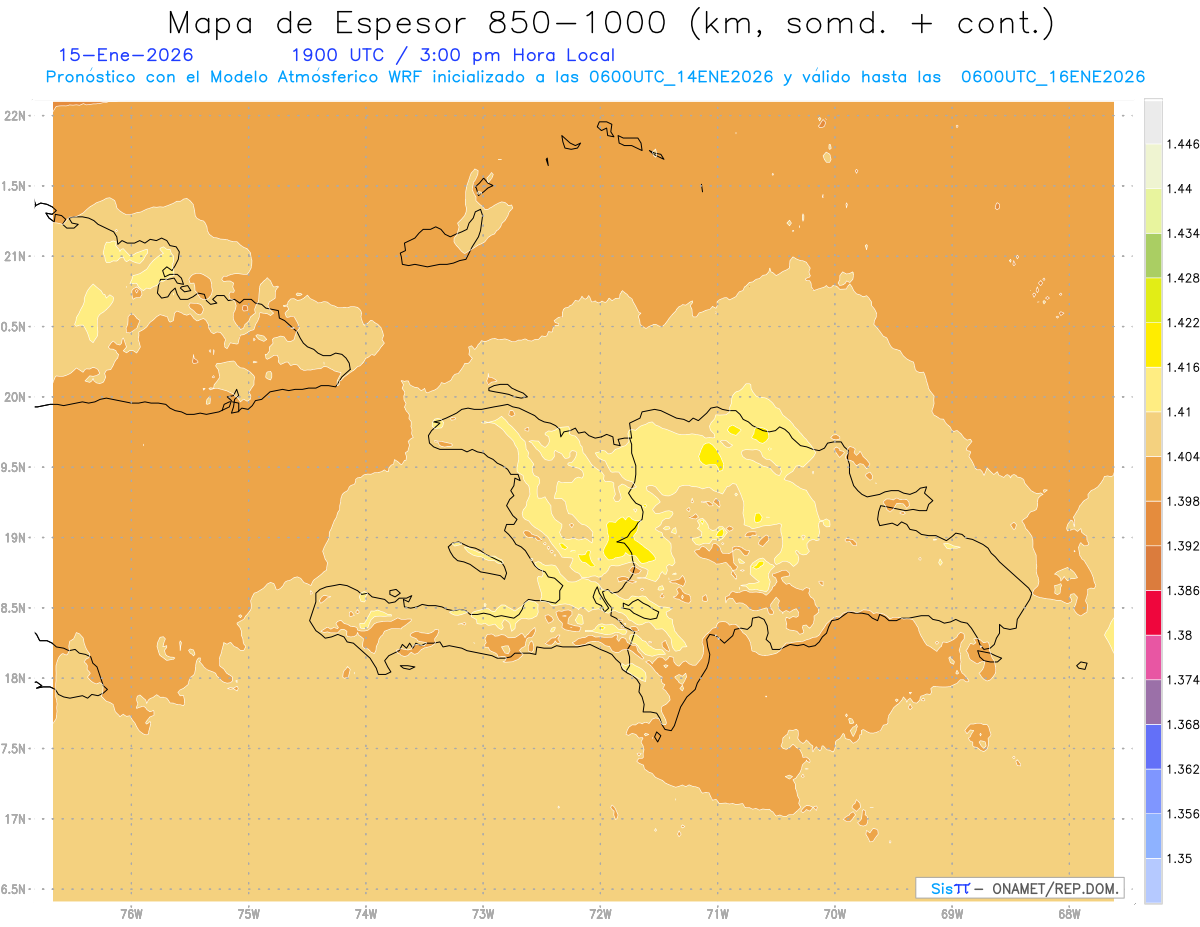Click the colorbar value 1.386

1182,590
